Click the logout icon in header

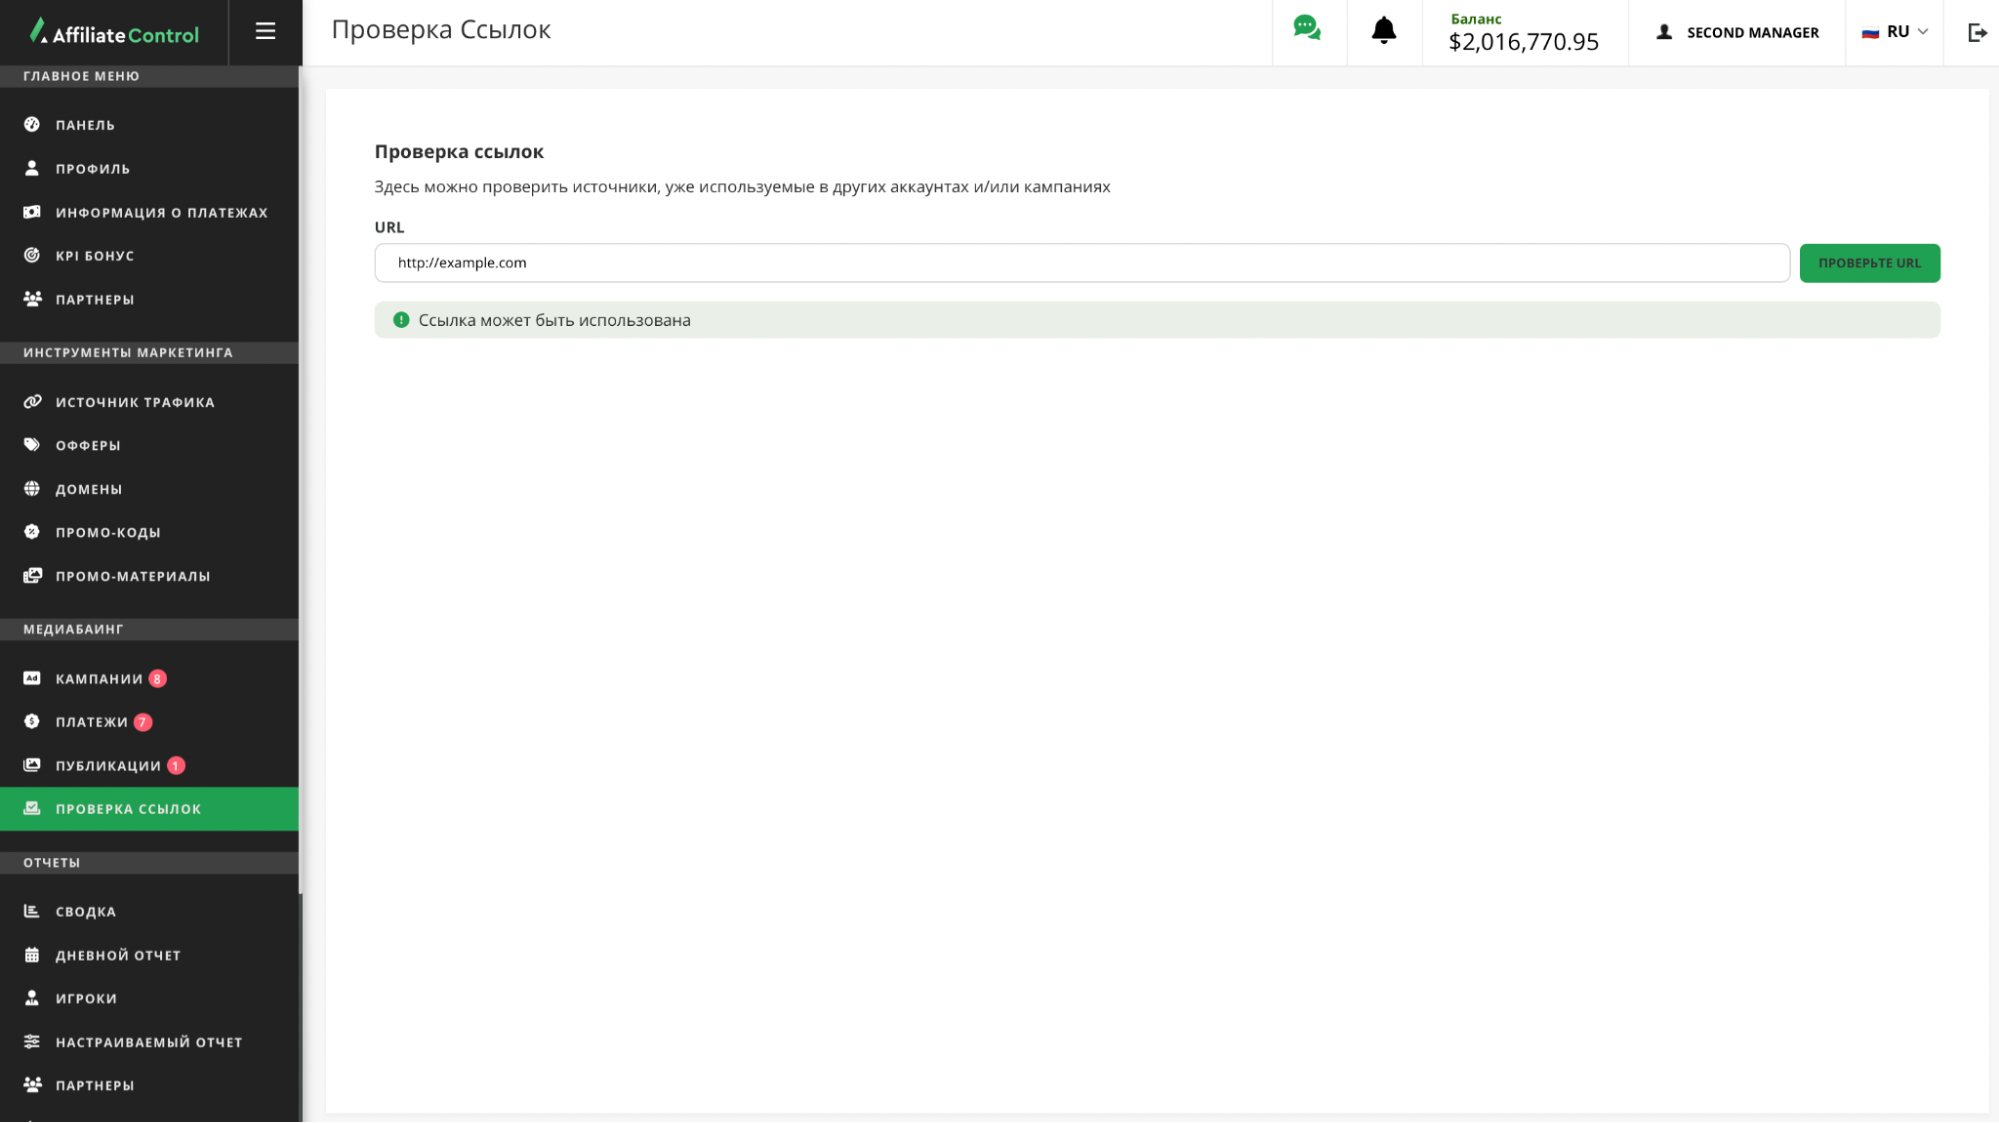[x=1976, y=33]
